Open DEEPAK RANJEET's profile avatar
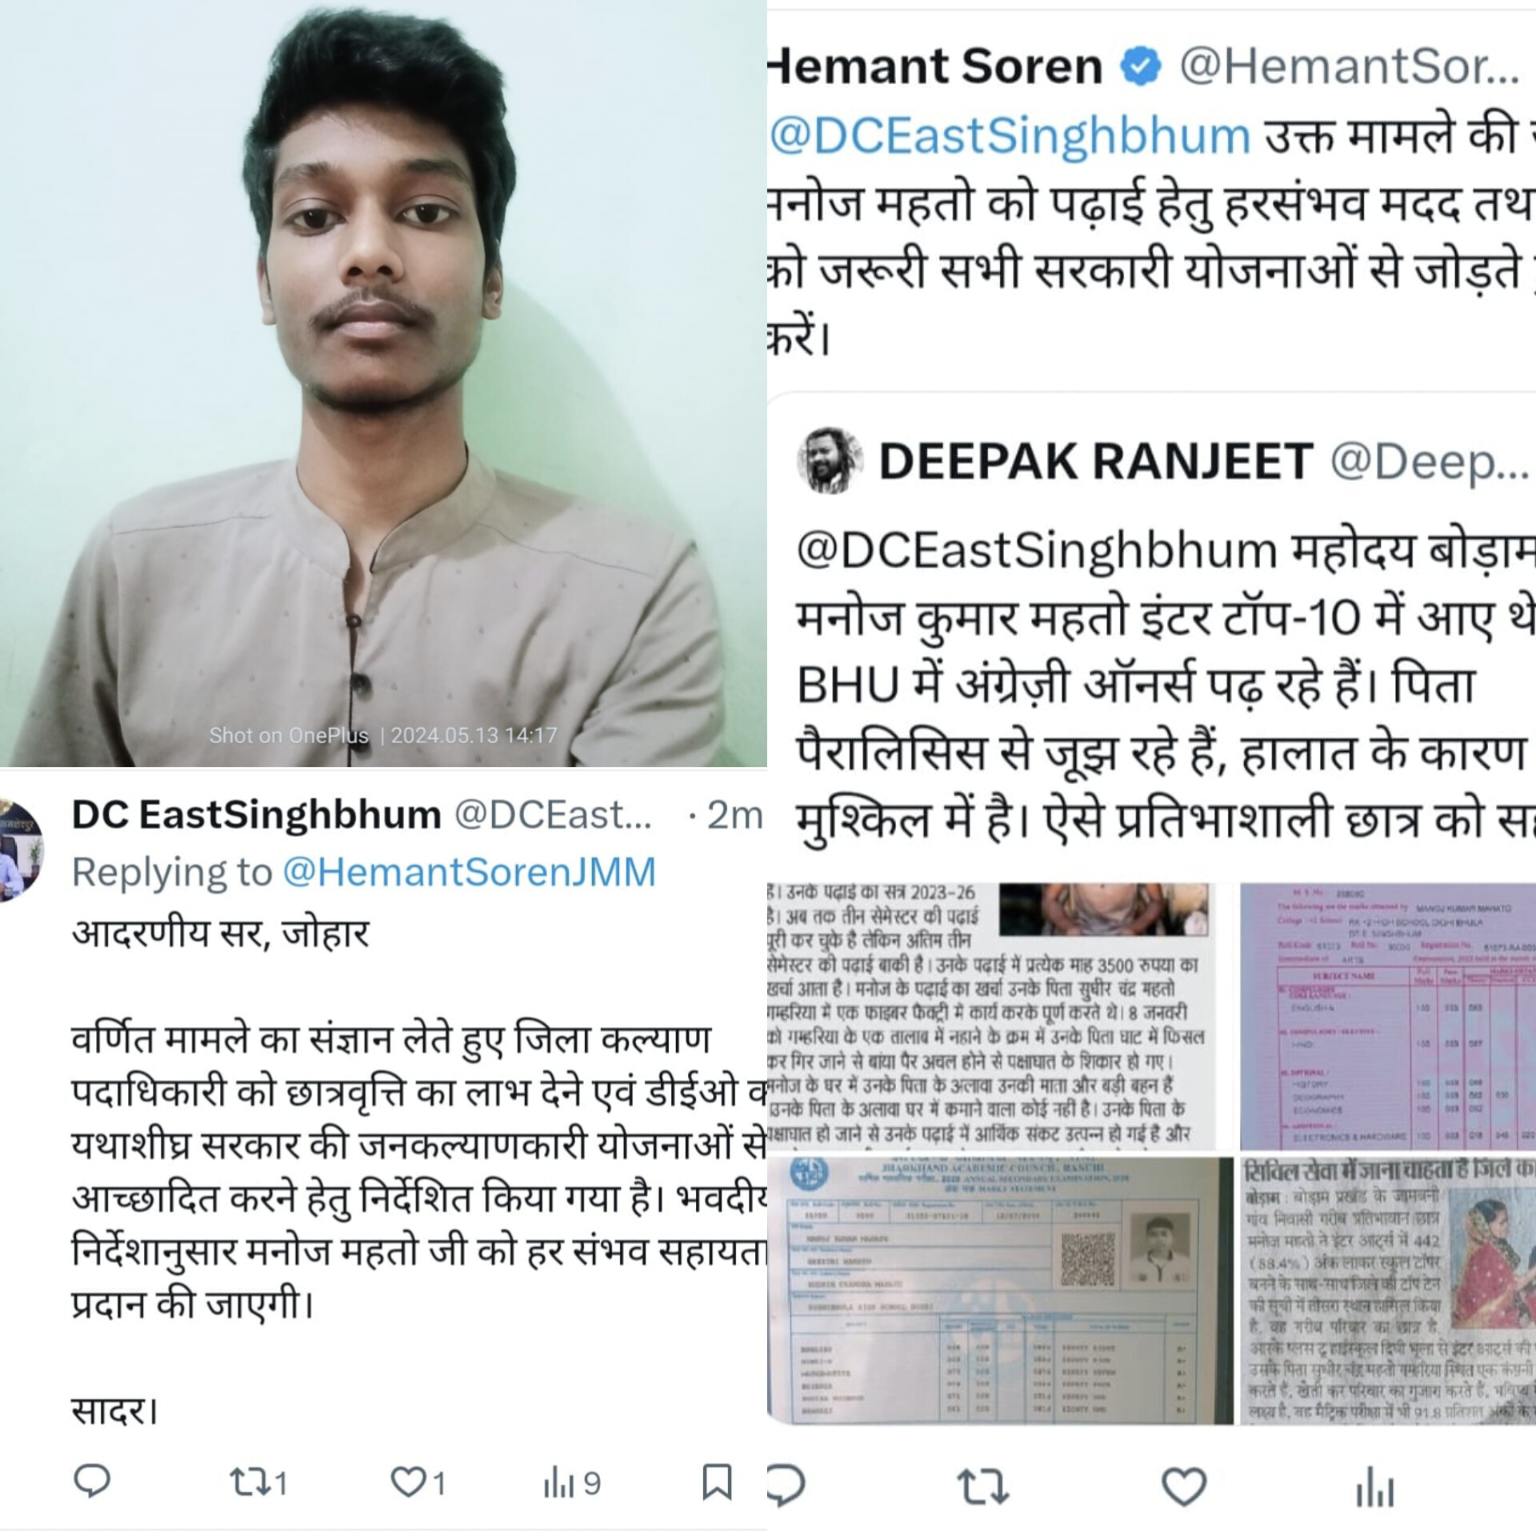The width and height of the screenshot is (1536, 1536). [x=830, y=460]
